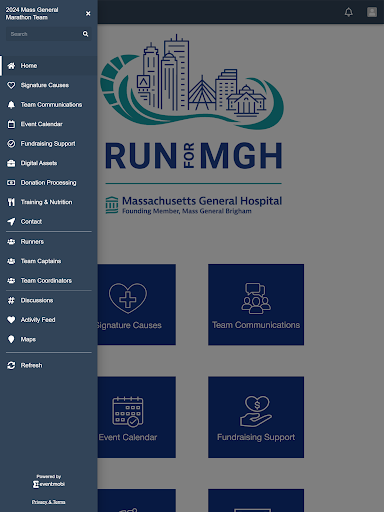Click the Home house icon
Screen dimensions: 384x512
pos(11,66)
